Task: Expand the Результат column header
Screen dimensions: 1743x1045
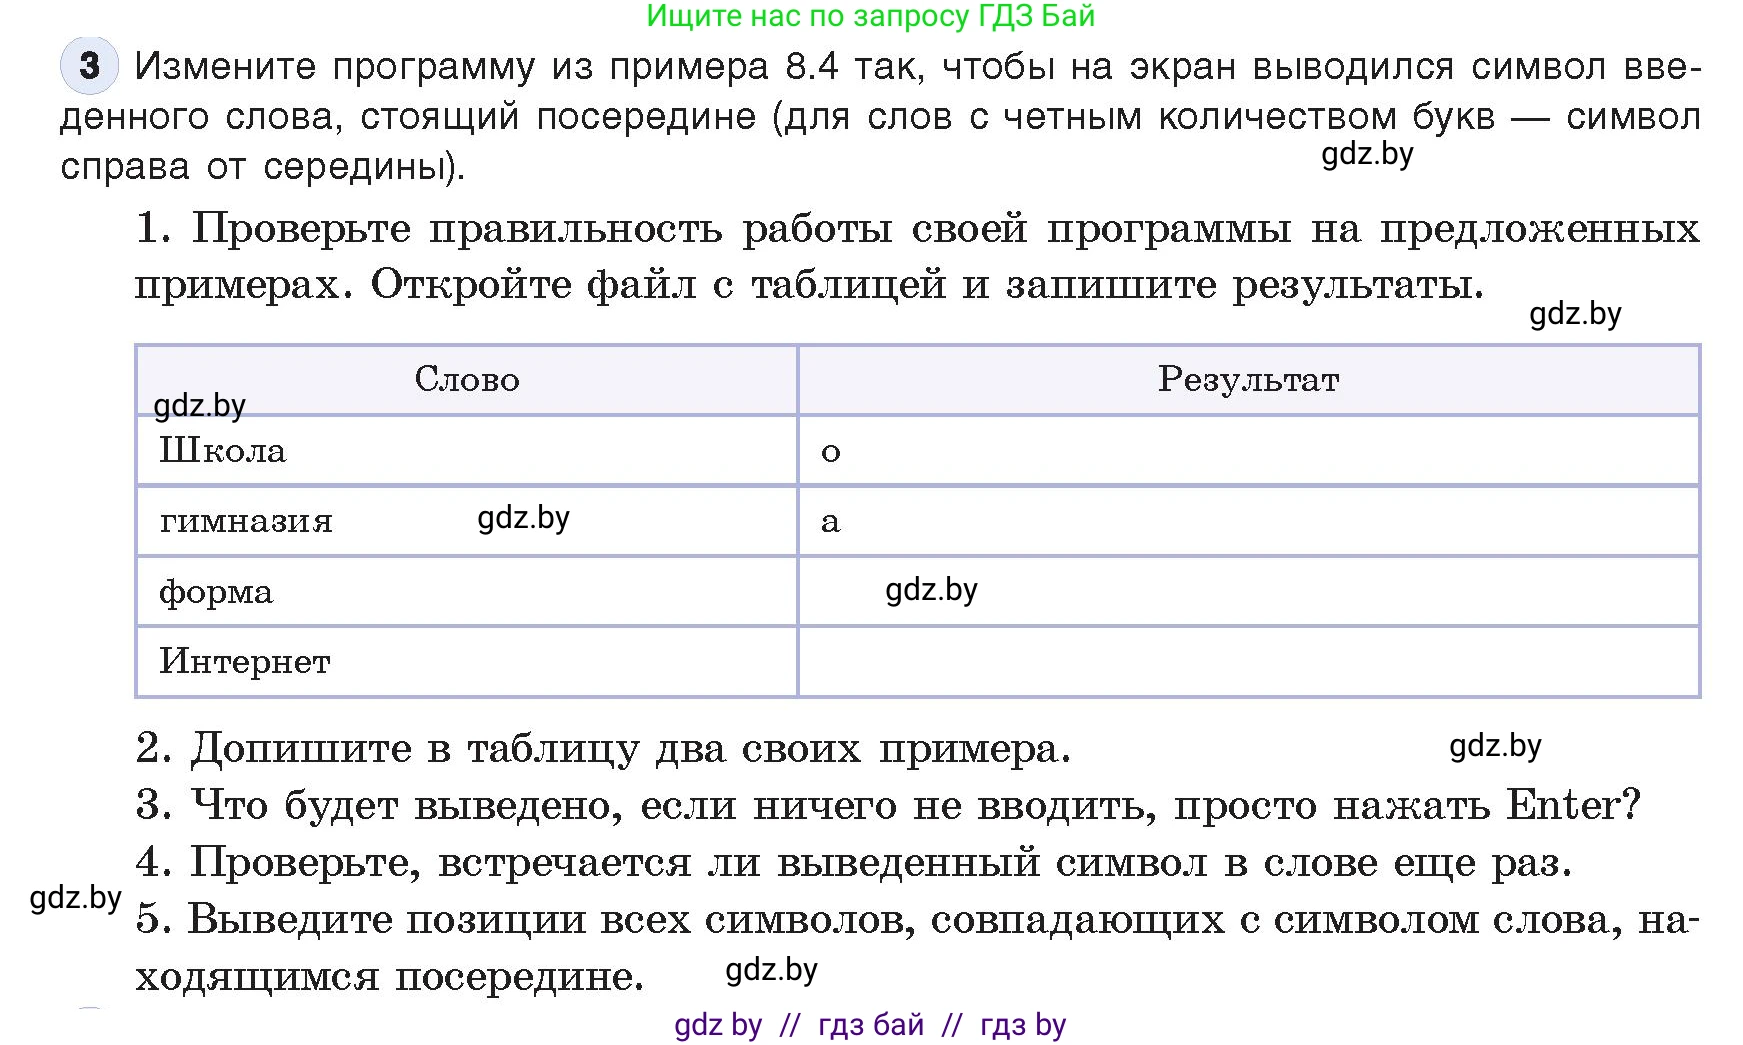Action: (x=1247, y=379)
